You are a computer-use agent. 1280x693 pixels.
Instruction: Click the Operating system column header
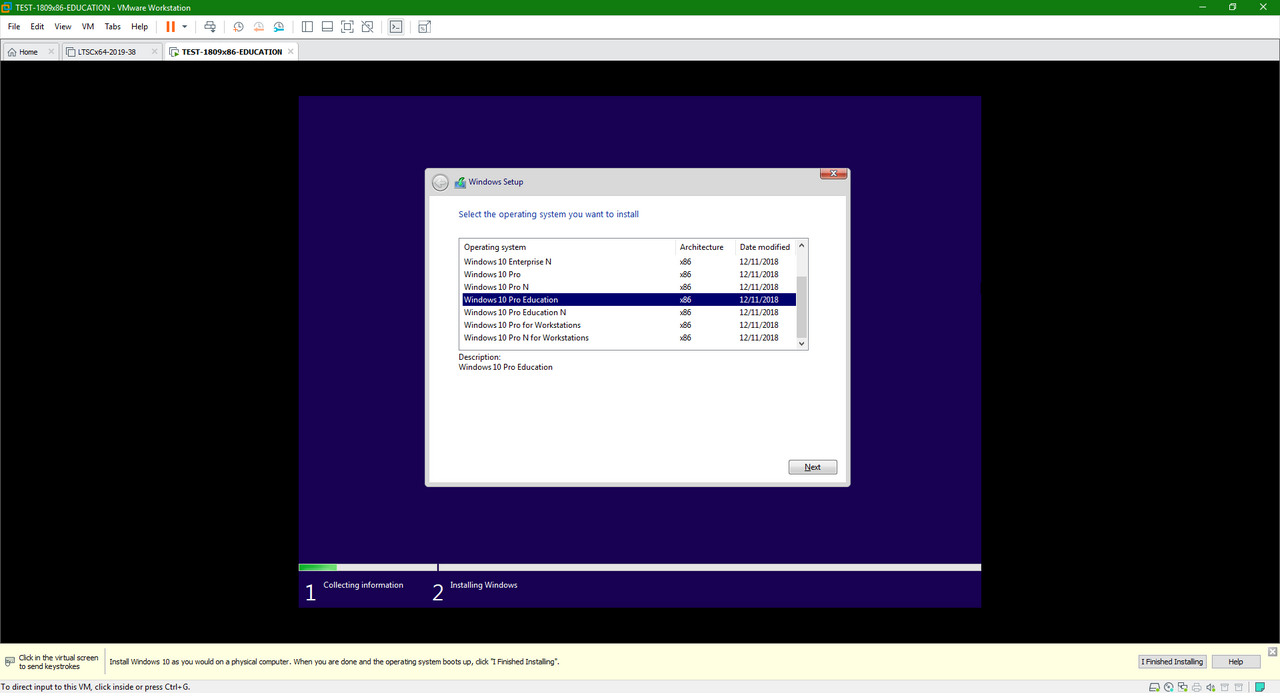point(568,247)
